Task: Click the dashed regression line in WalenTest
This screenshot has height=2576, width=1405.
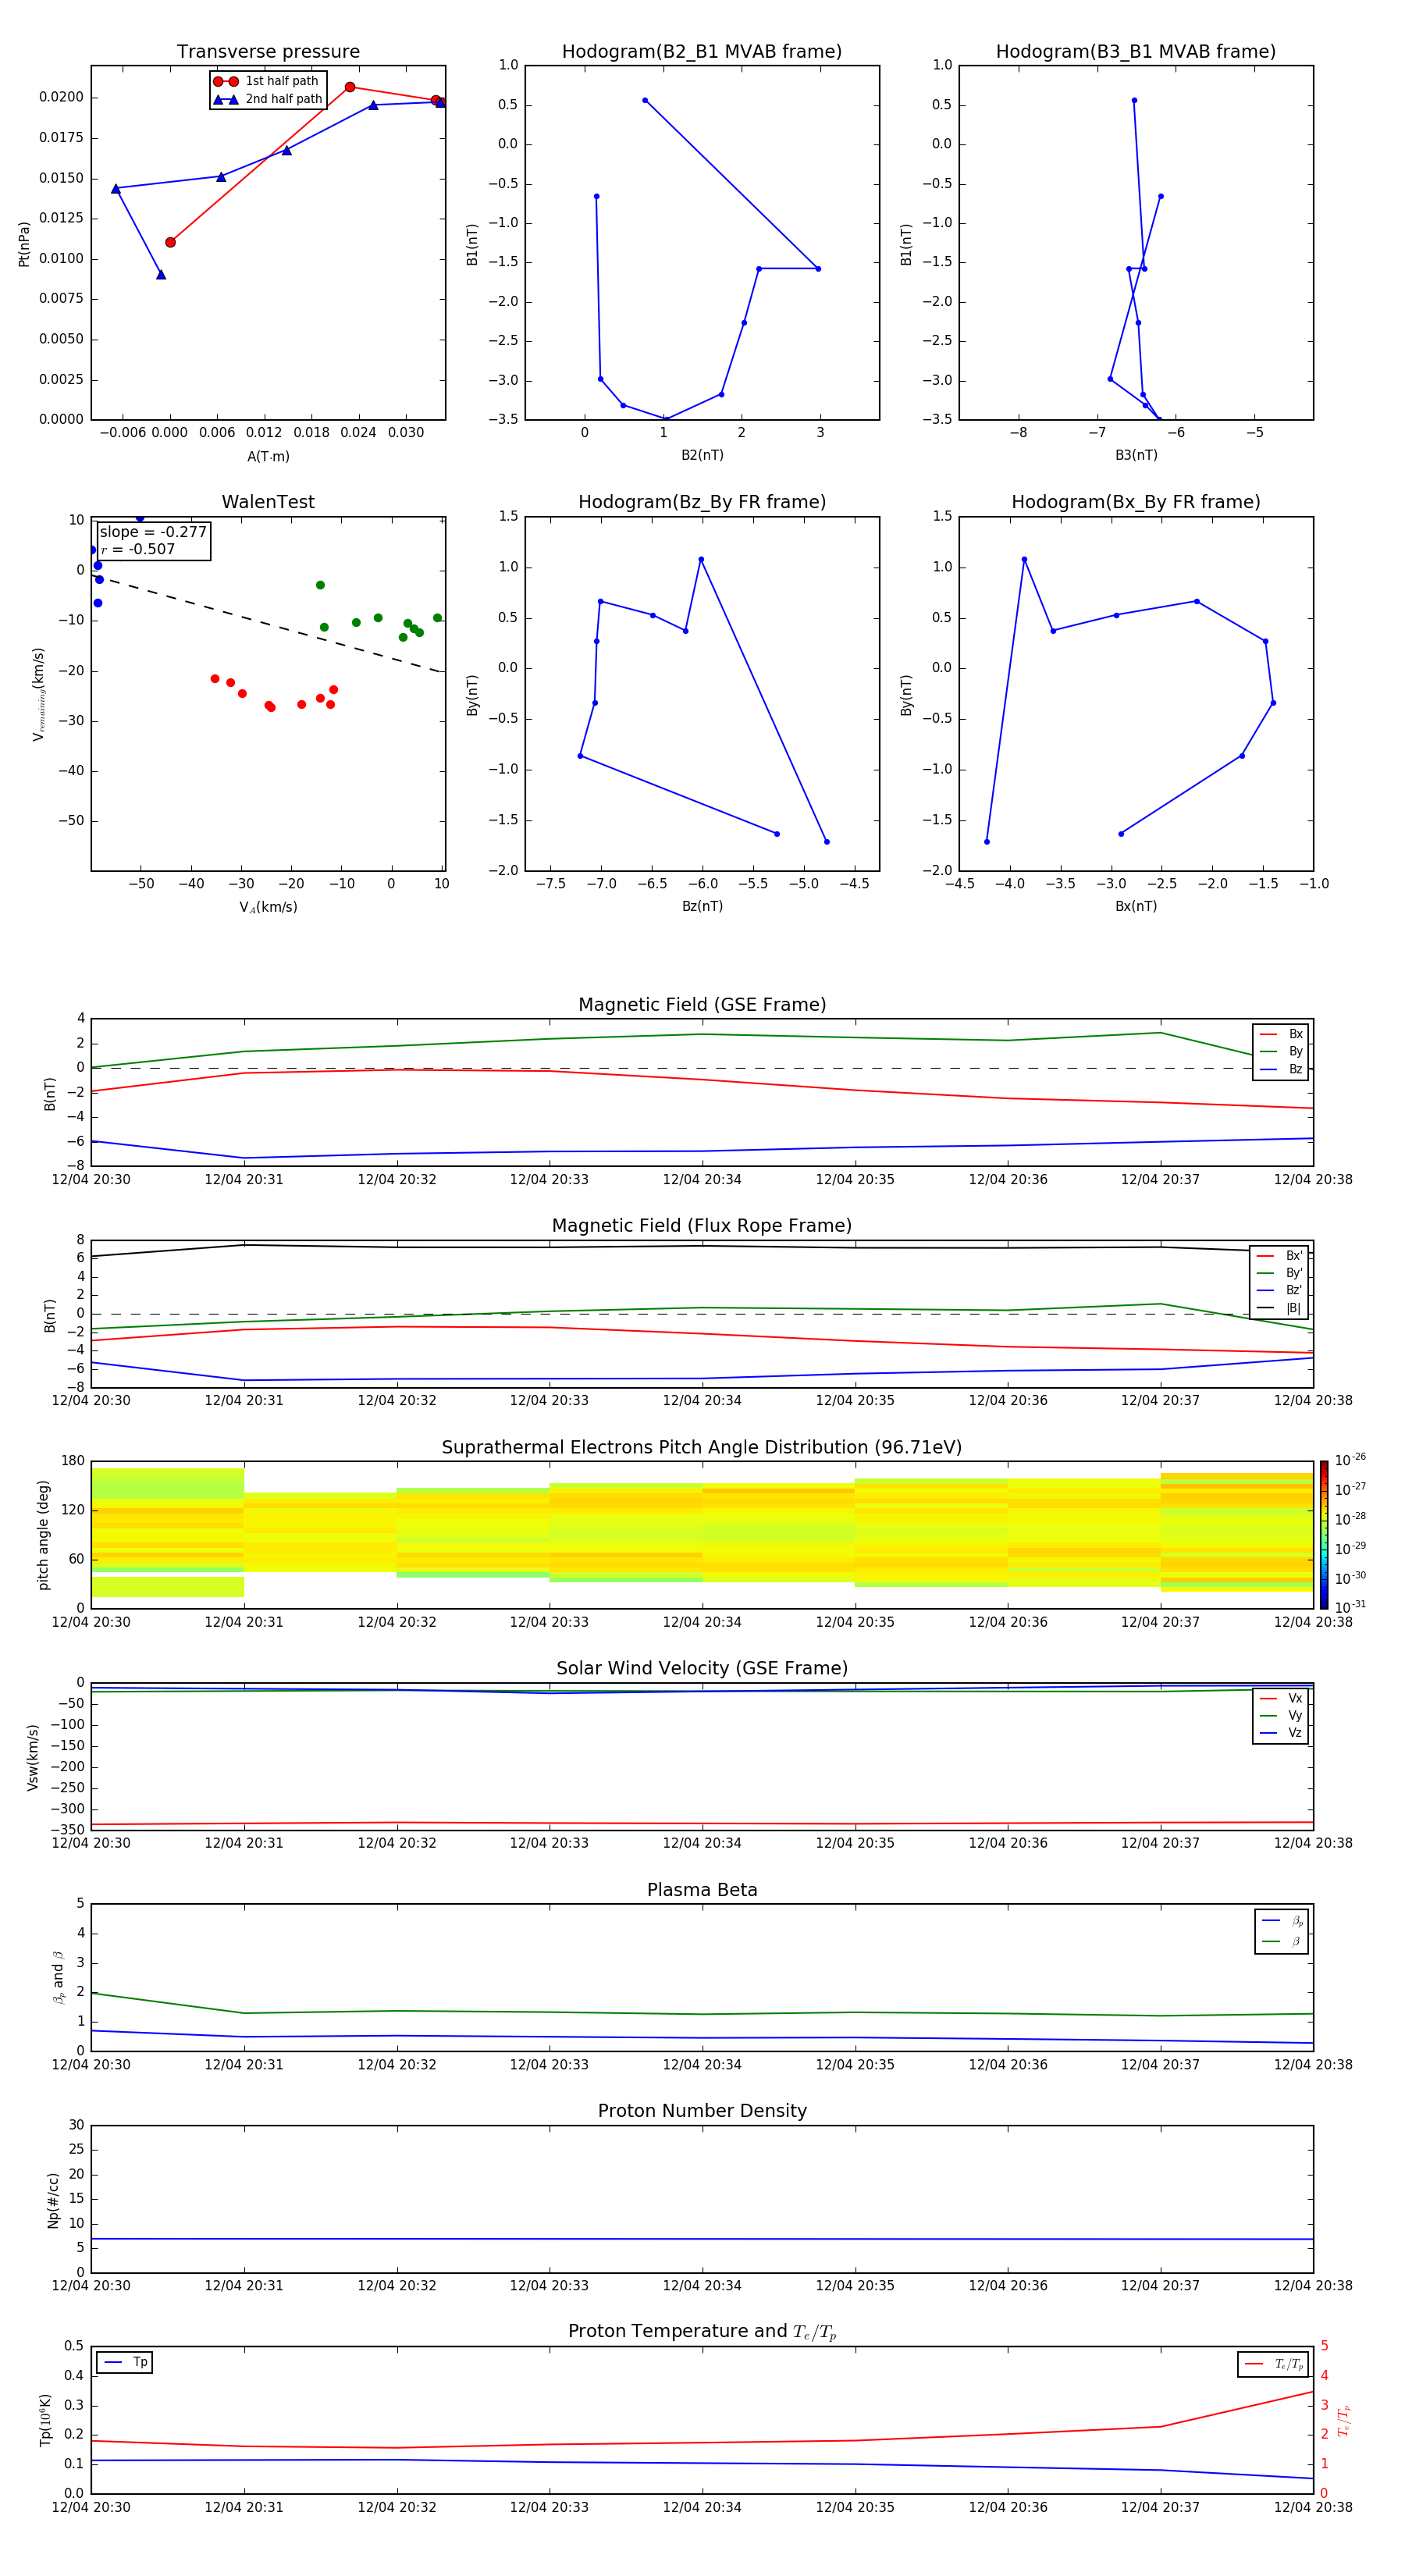Action: (x=268, y=624)
